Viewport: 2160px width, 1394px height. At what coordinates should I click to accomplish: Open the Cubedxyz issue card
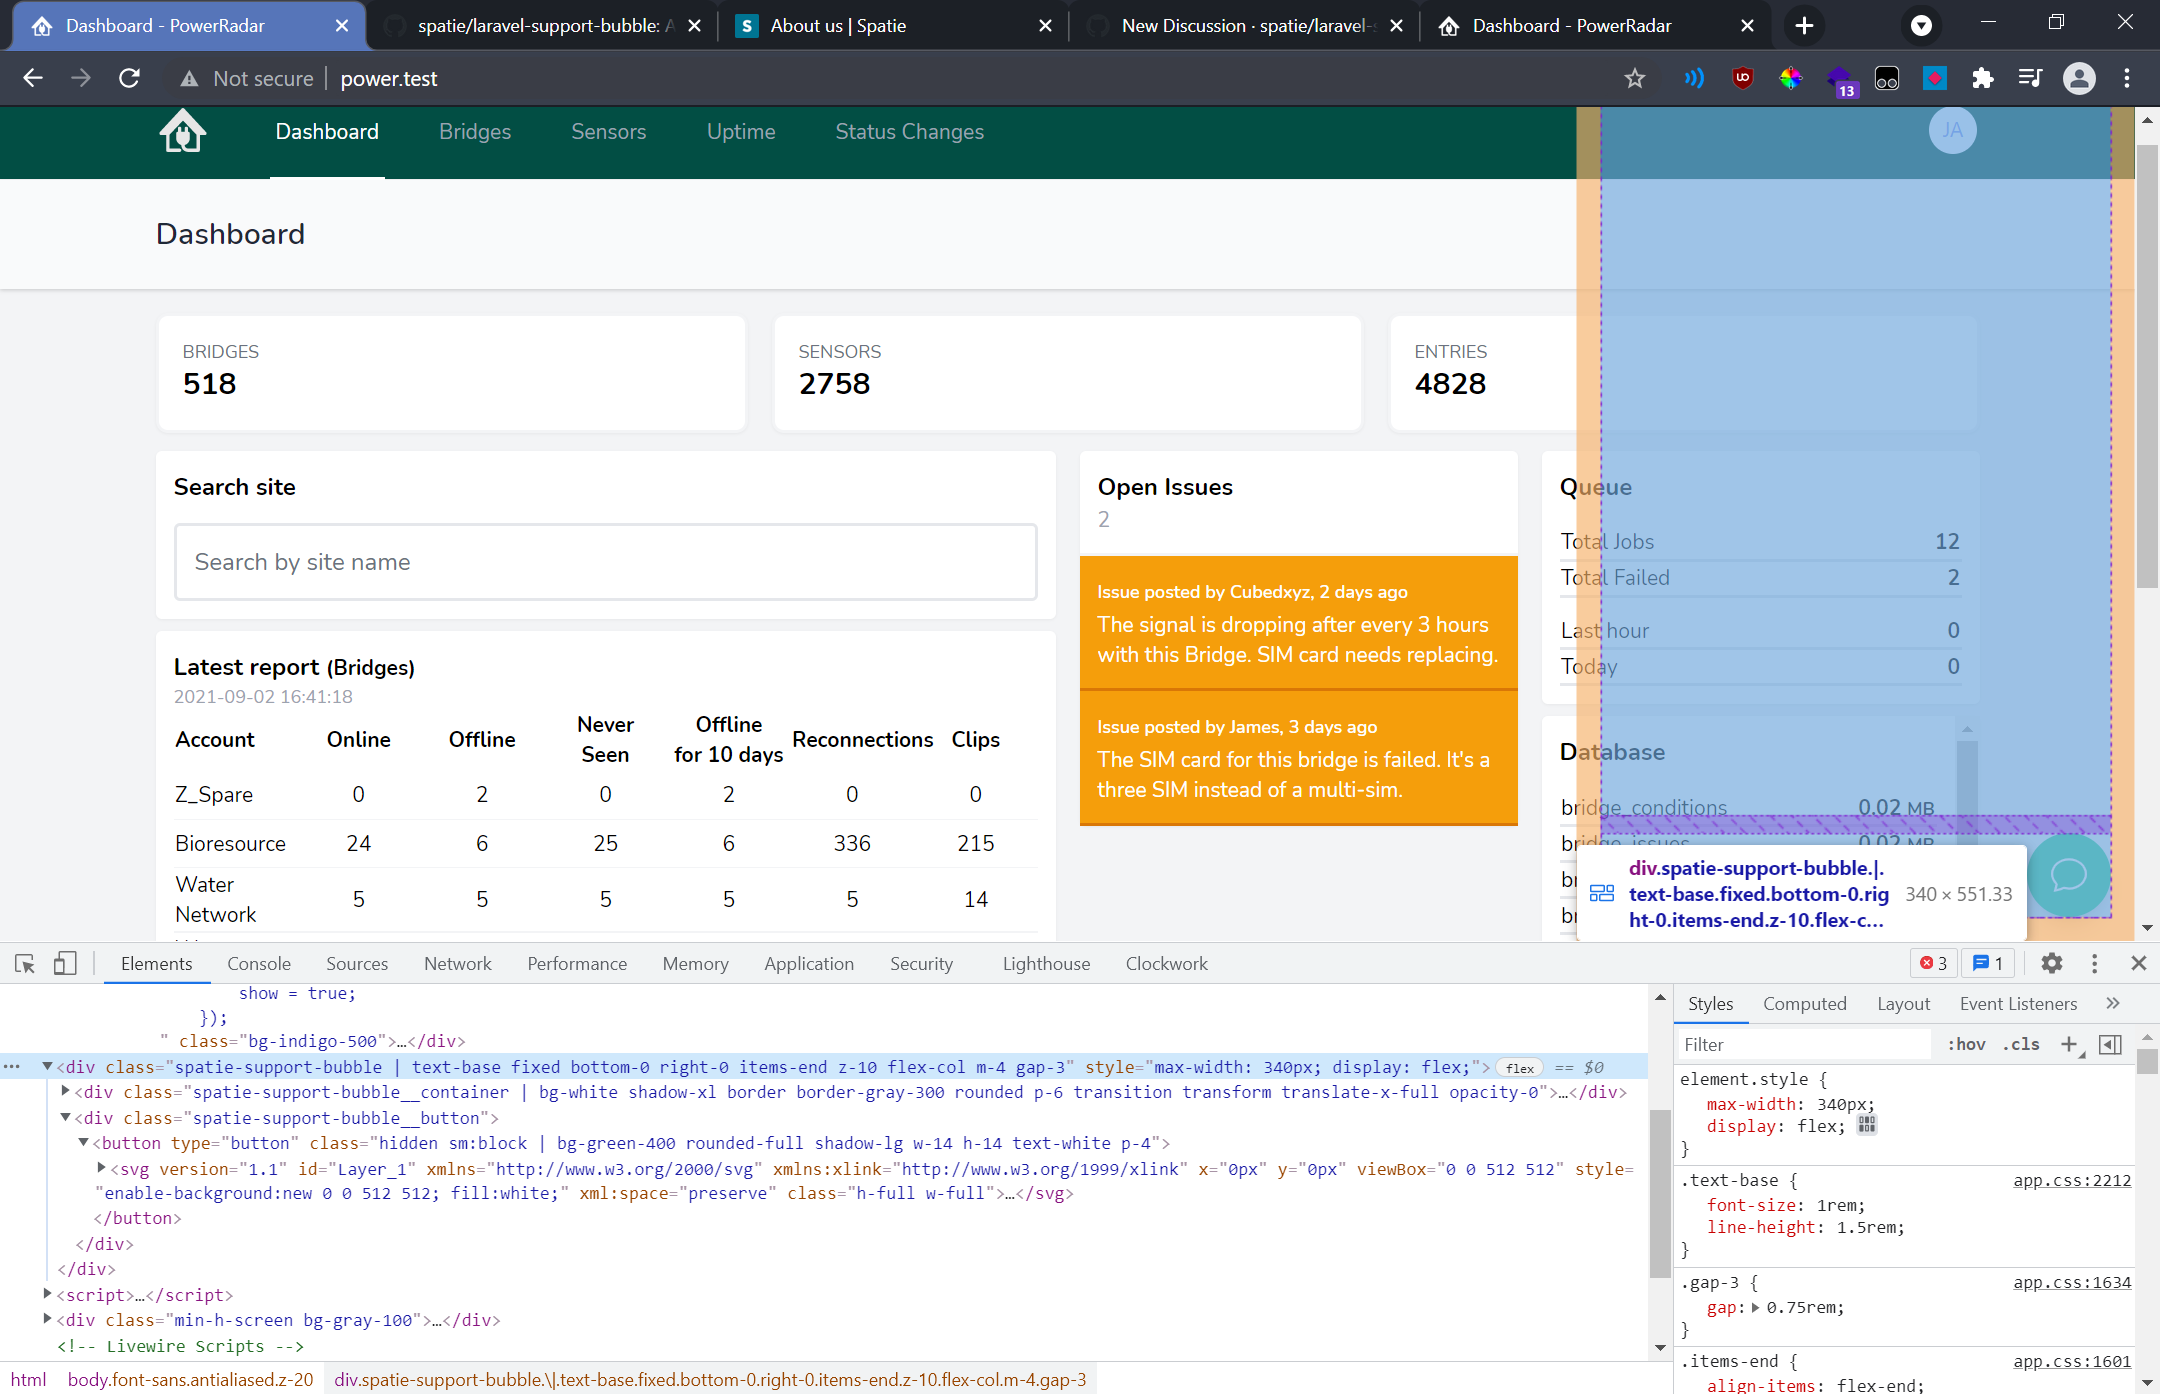[1298, 623]
